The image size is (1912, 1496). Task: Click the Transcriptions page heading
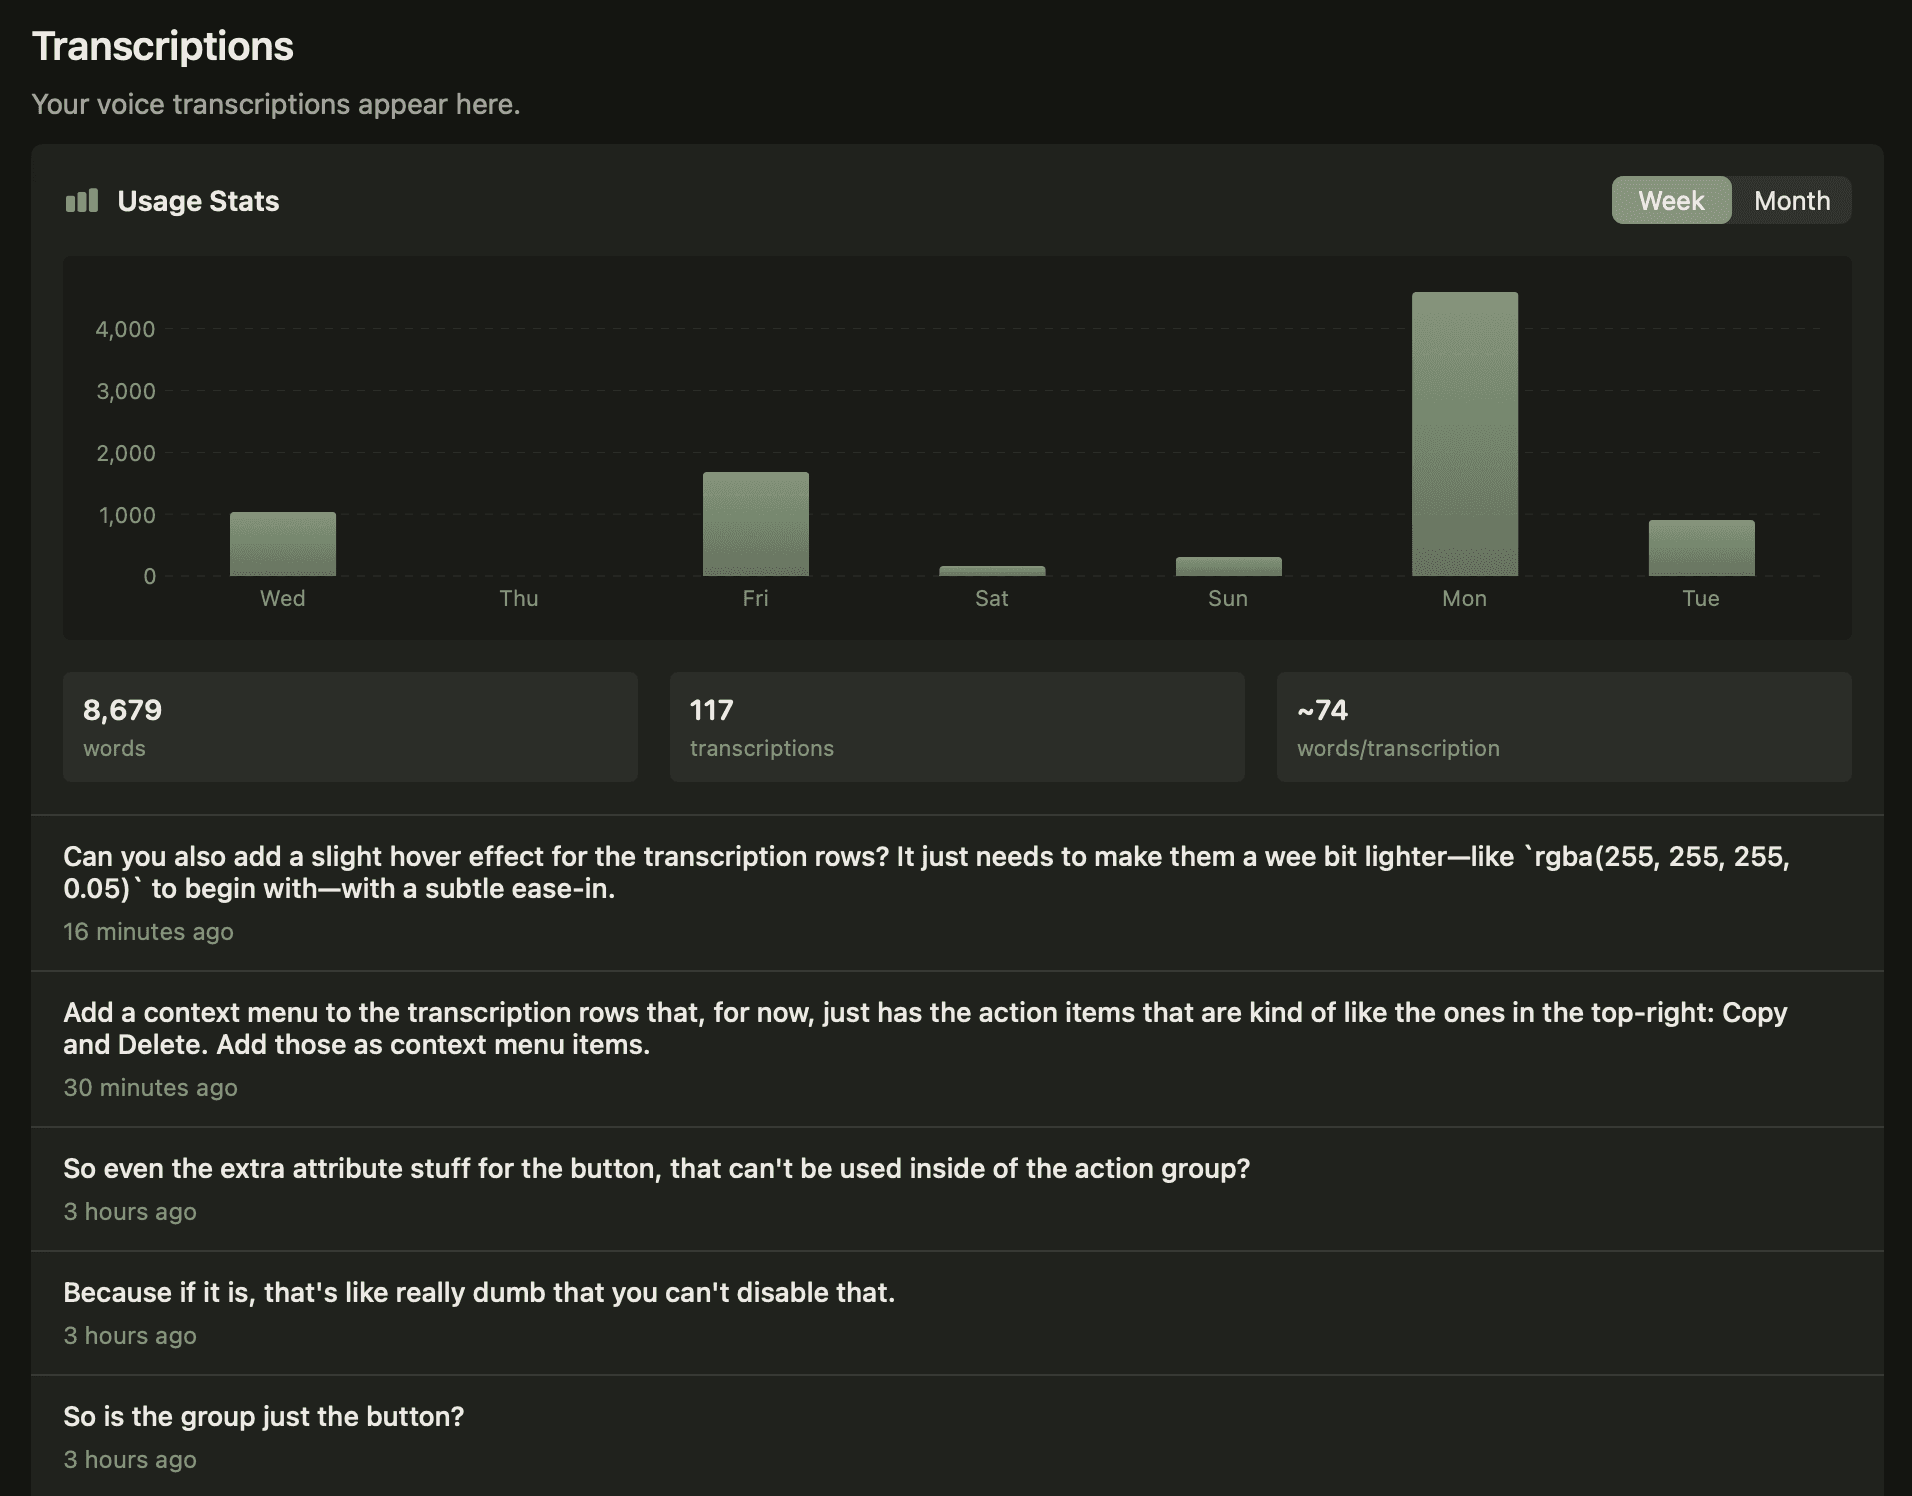click(163, 47)
